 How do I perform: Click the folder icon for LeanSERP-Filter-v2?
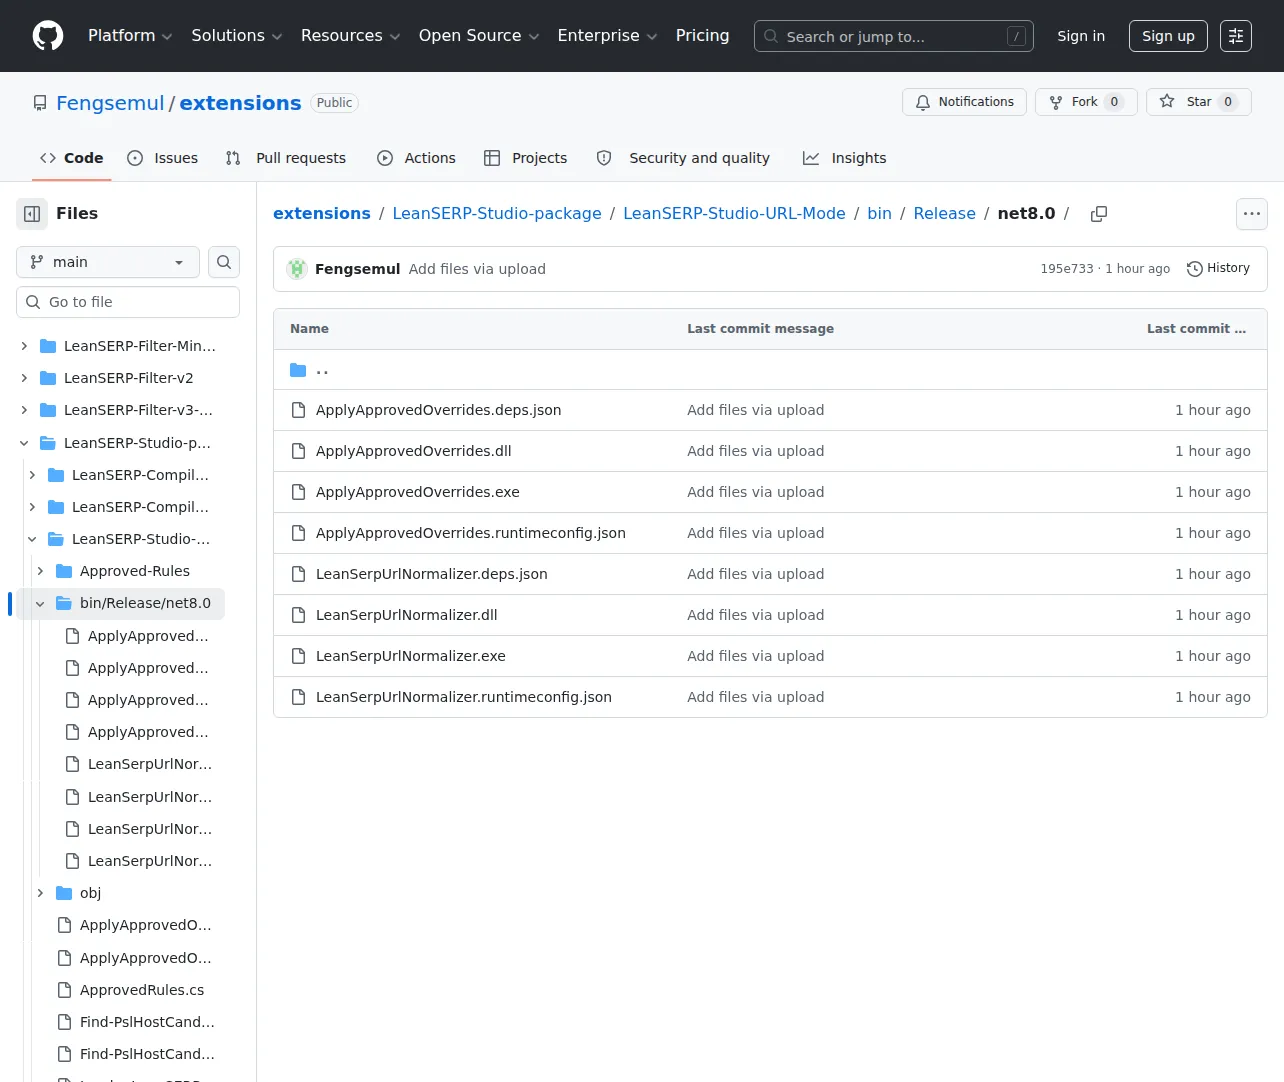click(48, 378)
